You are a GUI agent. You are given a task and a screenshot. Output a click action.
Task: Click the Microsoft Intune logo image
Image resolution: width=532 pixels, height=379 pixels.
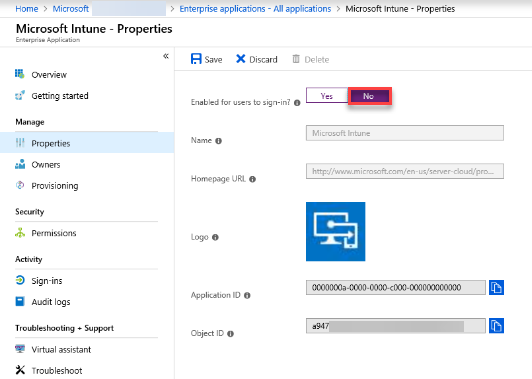[x=336, y=232]
